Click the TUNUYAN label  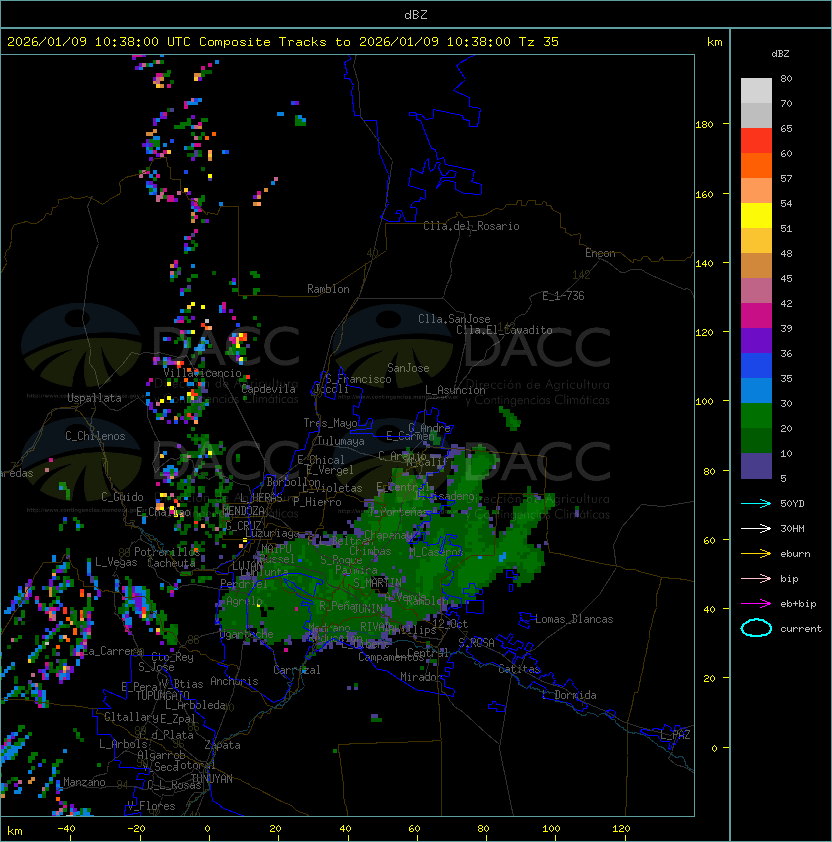tap(212, 779)
